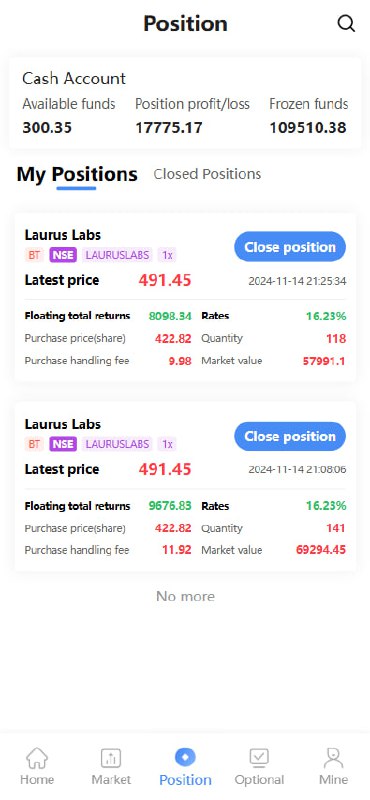Click market value 69294.45 on second card
This screenshot has height=800, width=370.
click(321, 550)
